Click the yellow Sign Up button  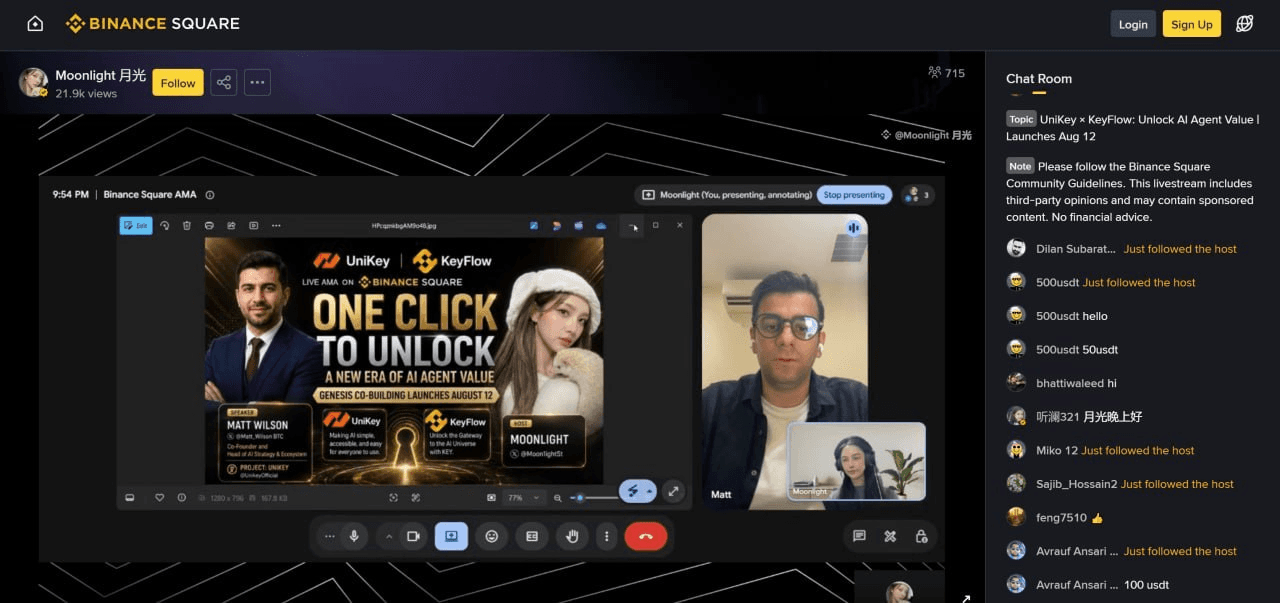(1192, 24)
